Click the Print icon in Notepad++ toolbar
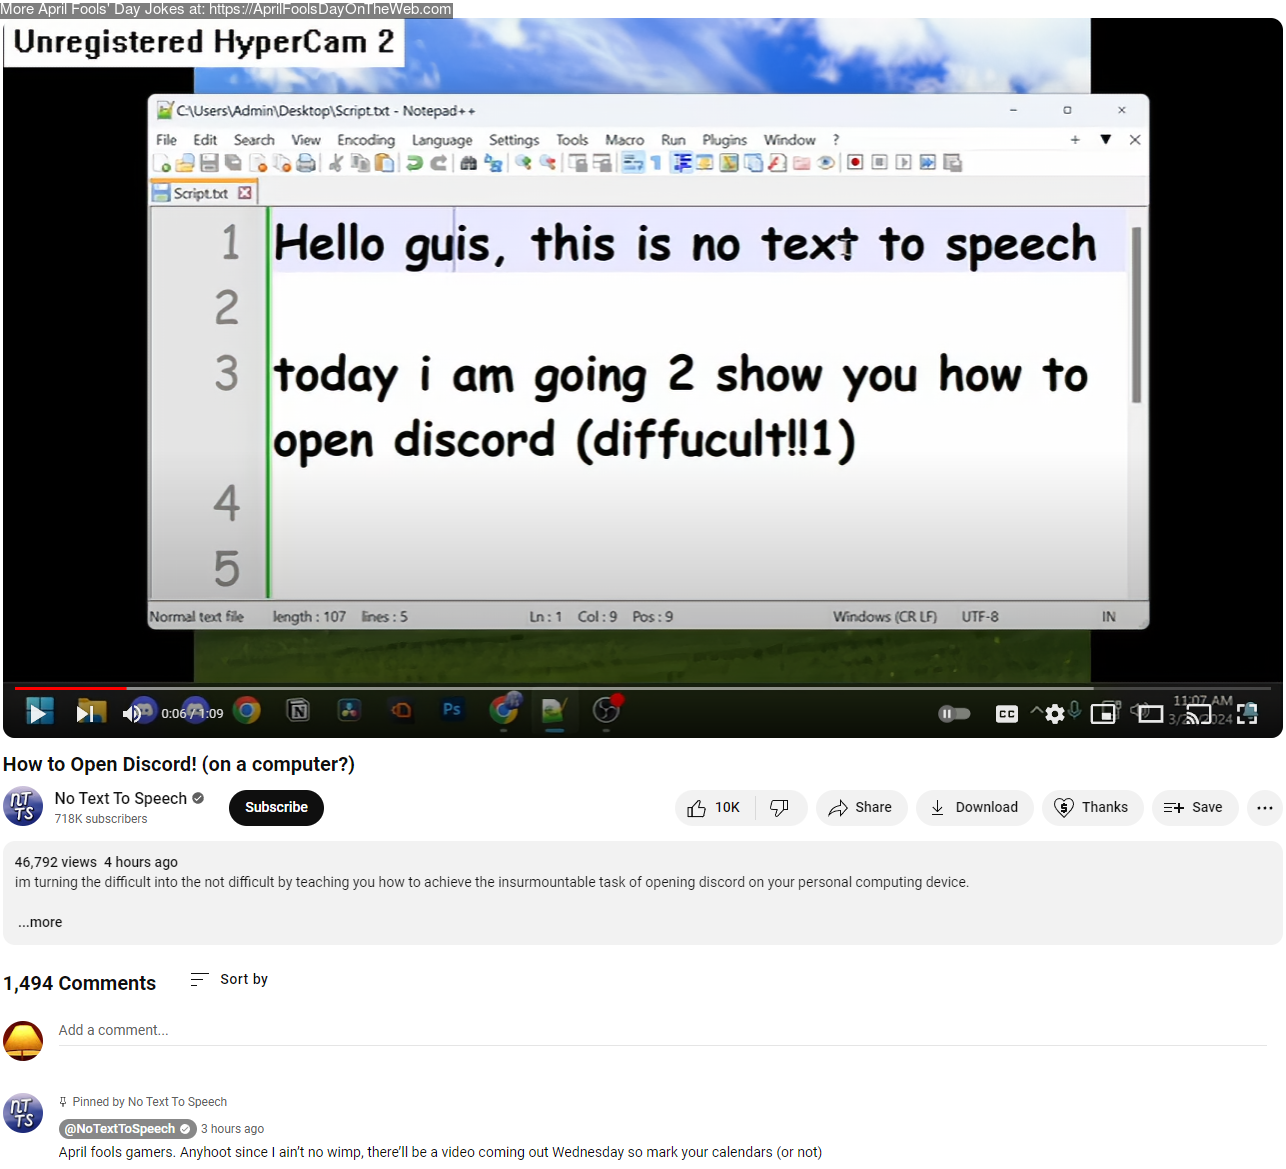This screenshot has height=1169, width=1286. click(306, 163)
